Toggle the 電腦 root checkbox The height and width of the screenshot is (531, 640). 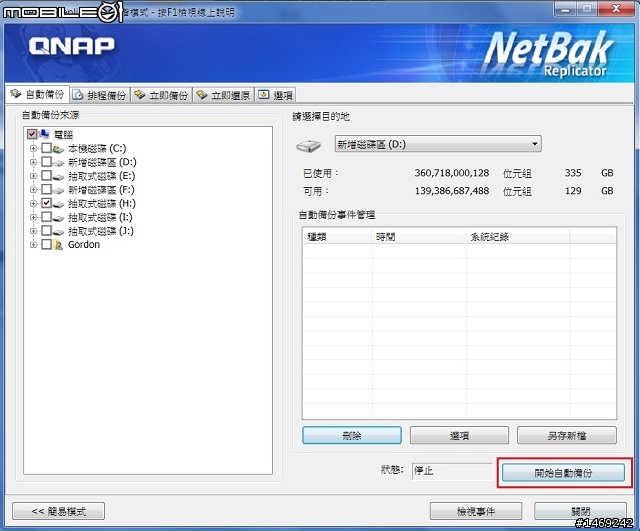pyautogui.click(x=32, y=134)
